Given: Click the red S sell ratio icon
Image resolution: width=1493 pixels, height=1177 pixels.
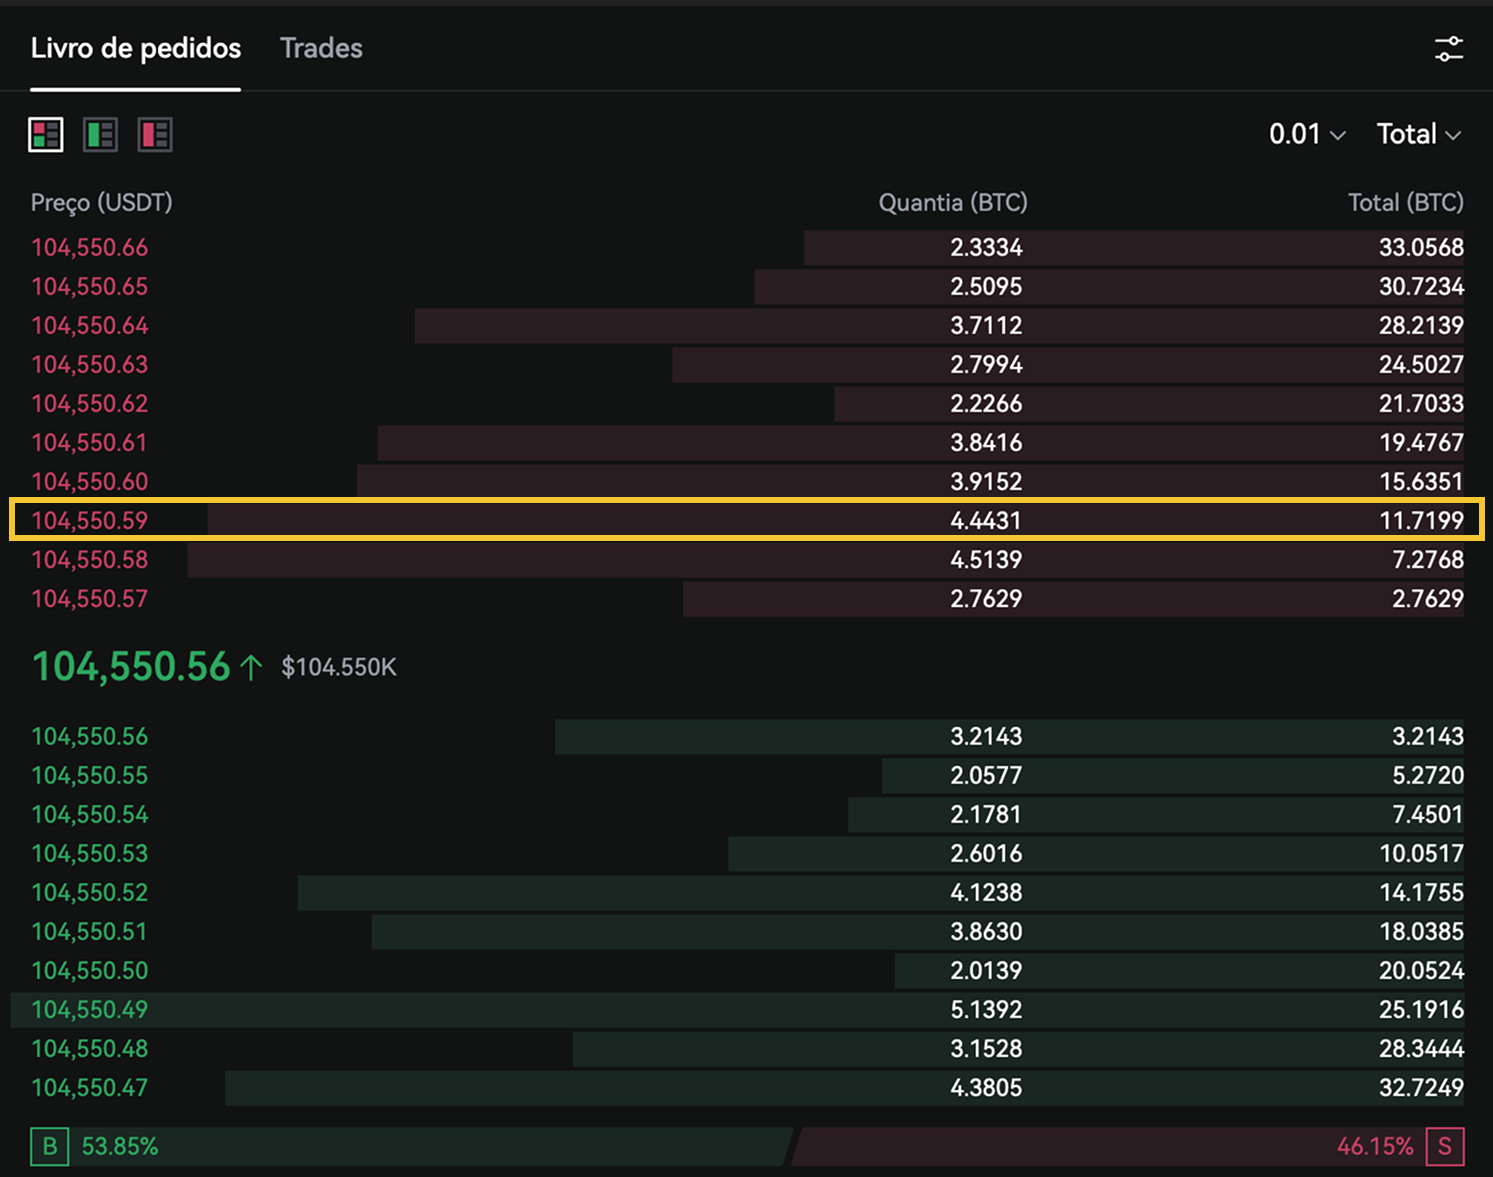Looking at the screenshot, I should [x=1444, y=1146].
